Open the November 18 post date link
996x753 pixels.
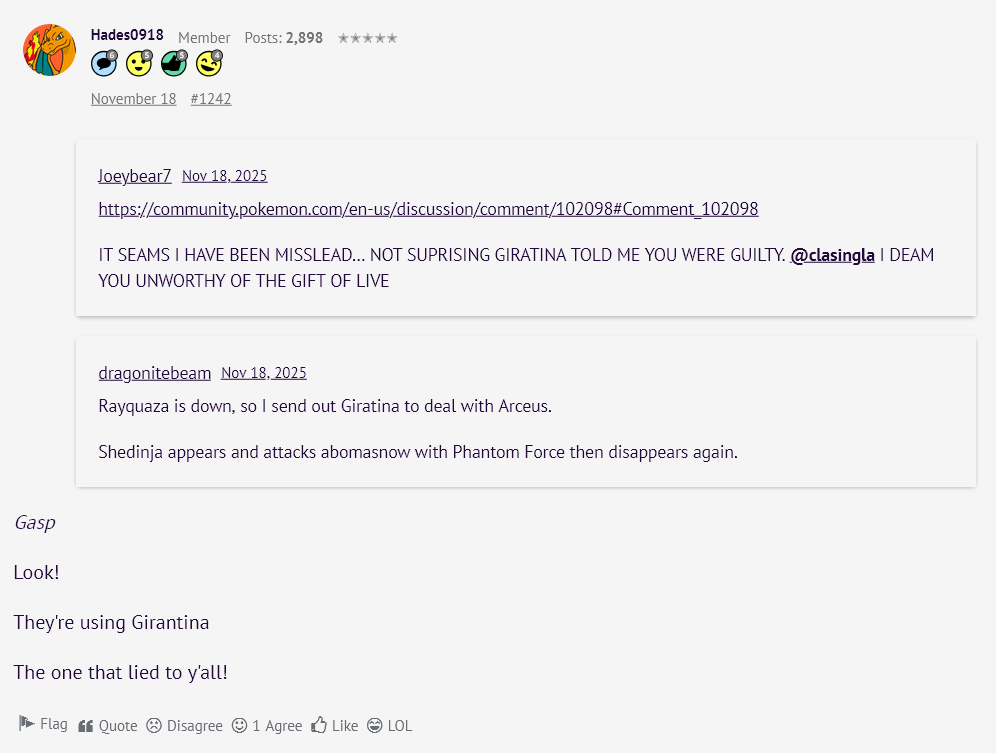pos(133,99)
